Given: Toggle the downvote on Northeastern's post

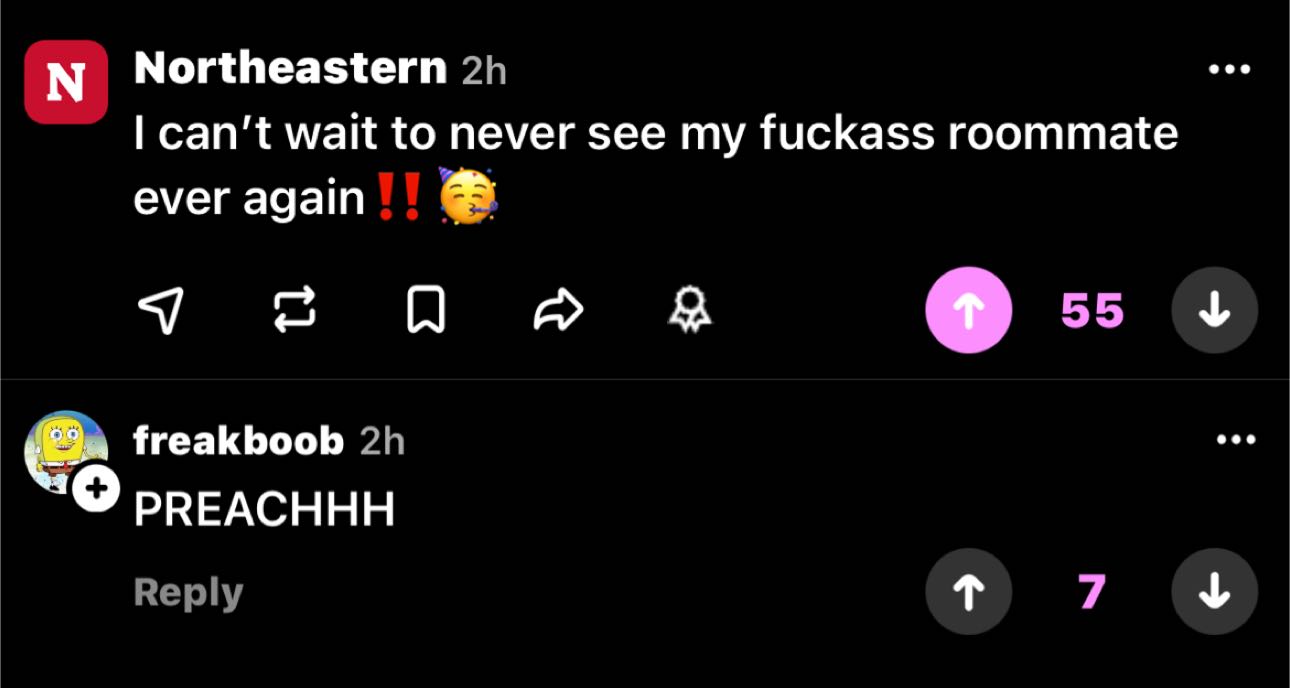Looking at the screenshot, I should 1213,310.
